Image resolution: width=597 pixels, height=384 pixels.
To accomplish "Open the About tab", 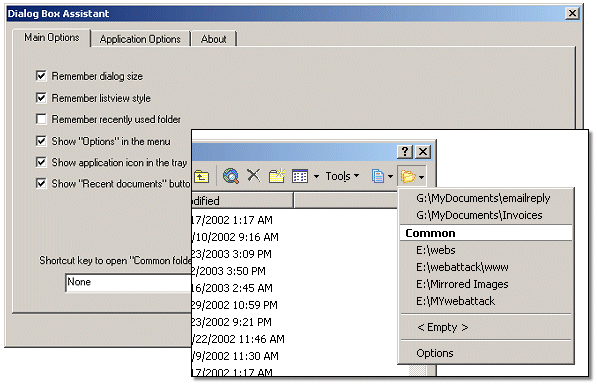I will point(214,39).
